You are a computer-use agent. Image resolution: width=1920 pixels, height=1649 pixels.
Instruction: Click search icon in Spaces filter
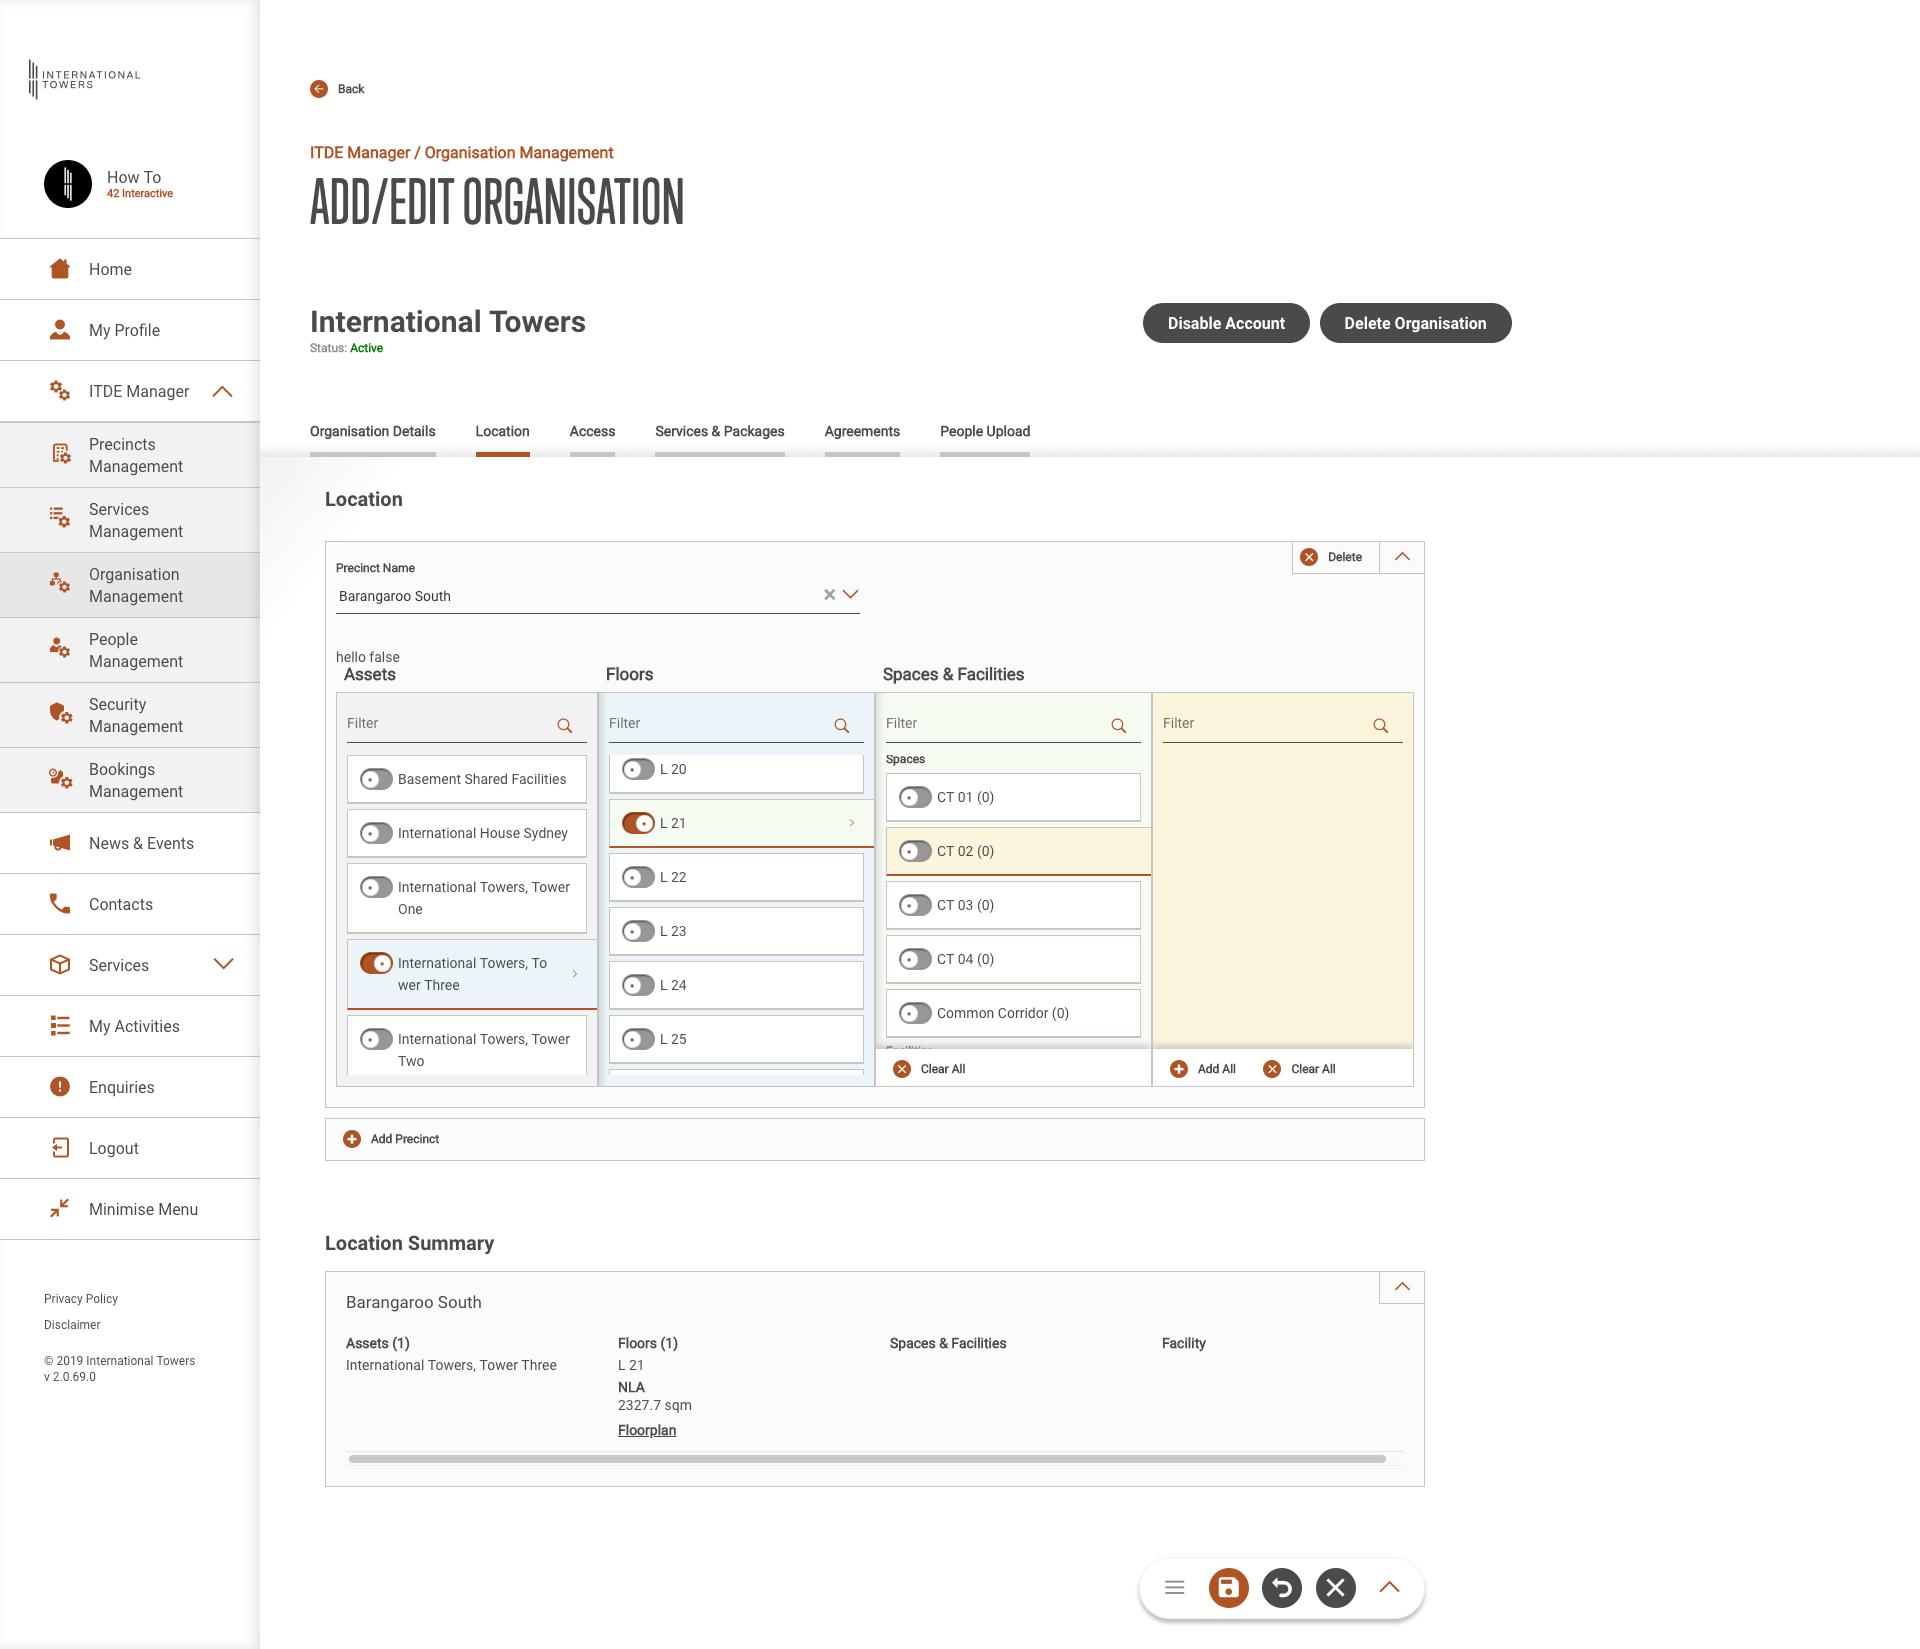1119,725
